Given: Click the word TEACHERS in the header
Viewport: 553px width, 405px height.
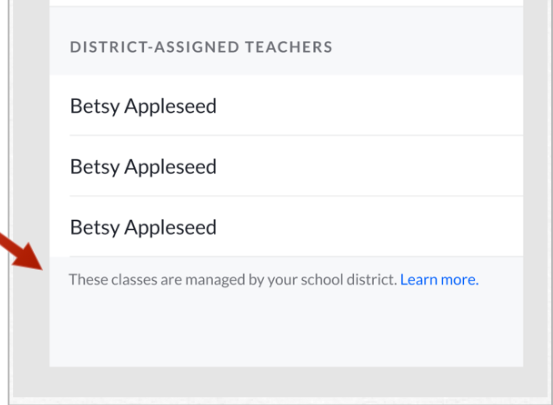Looking at the screenshot, I should (x=288, y=47).
